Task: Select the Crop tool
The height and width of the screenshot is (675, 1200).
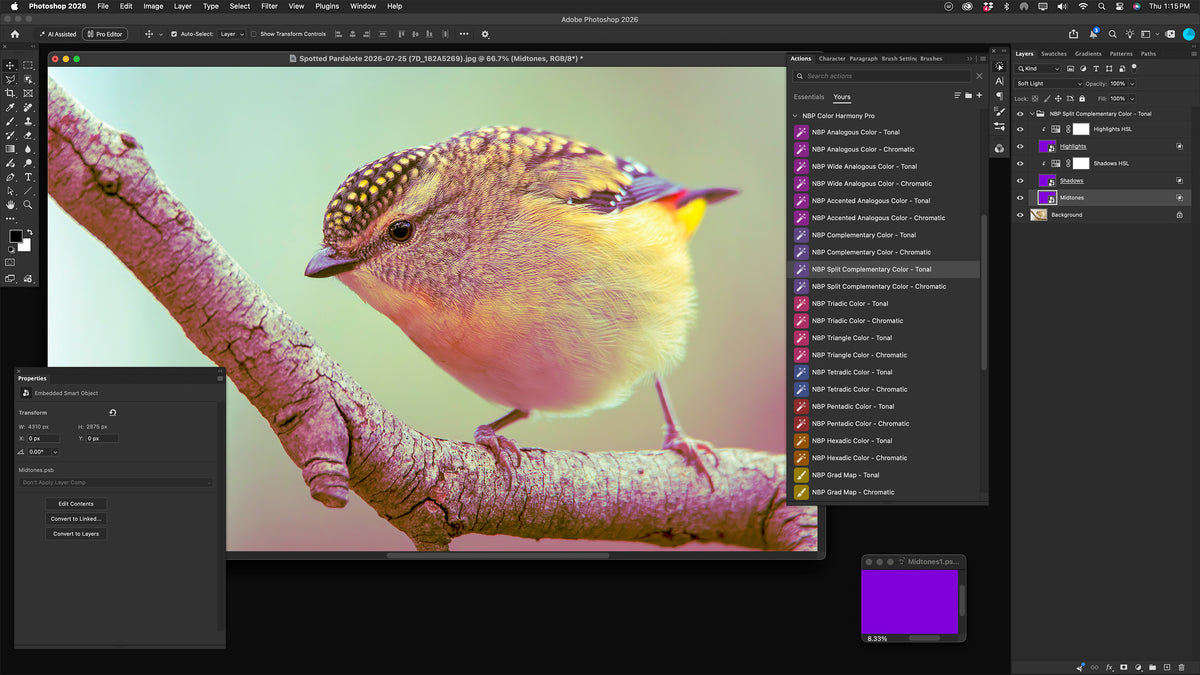Action: click(x=11, y=93)
